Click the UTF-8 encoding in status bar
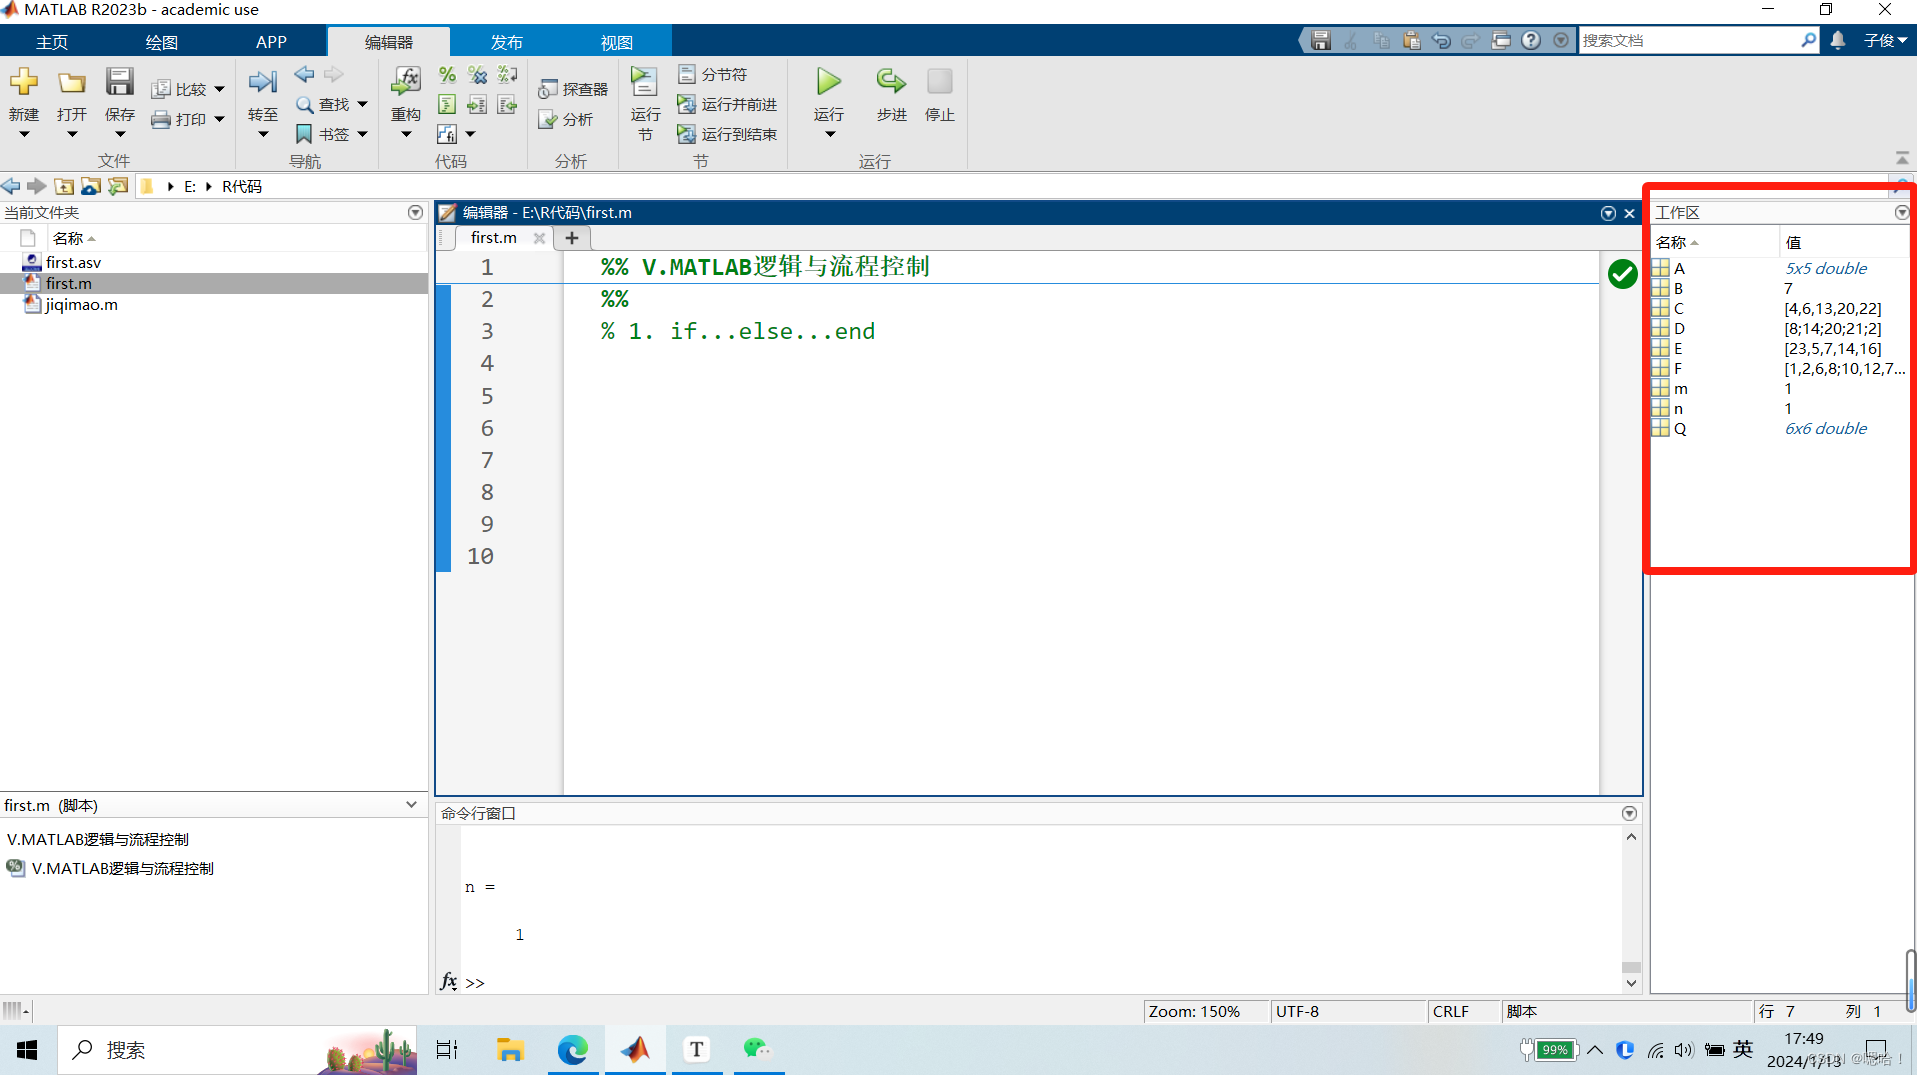The width and height of the screenshot is (1917, 1075). (1297, 1011)
